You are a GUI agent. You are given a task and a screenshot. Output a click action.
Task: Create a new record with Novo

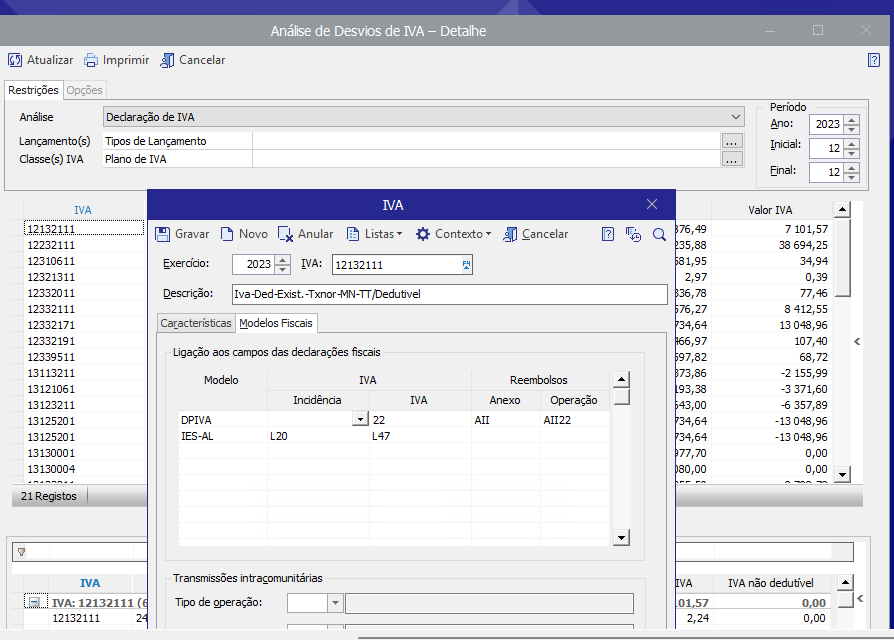point(243,234)
